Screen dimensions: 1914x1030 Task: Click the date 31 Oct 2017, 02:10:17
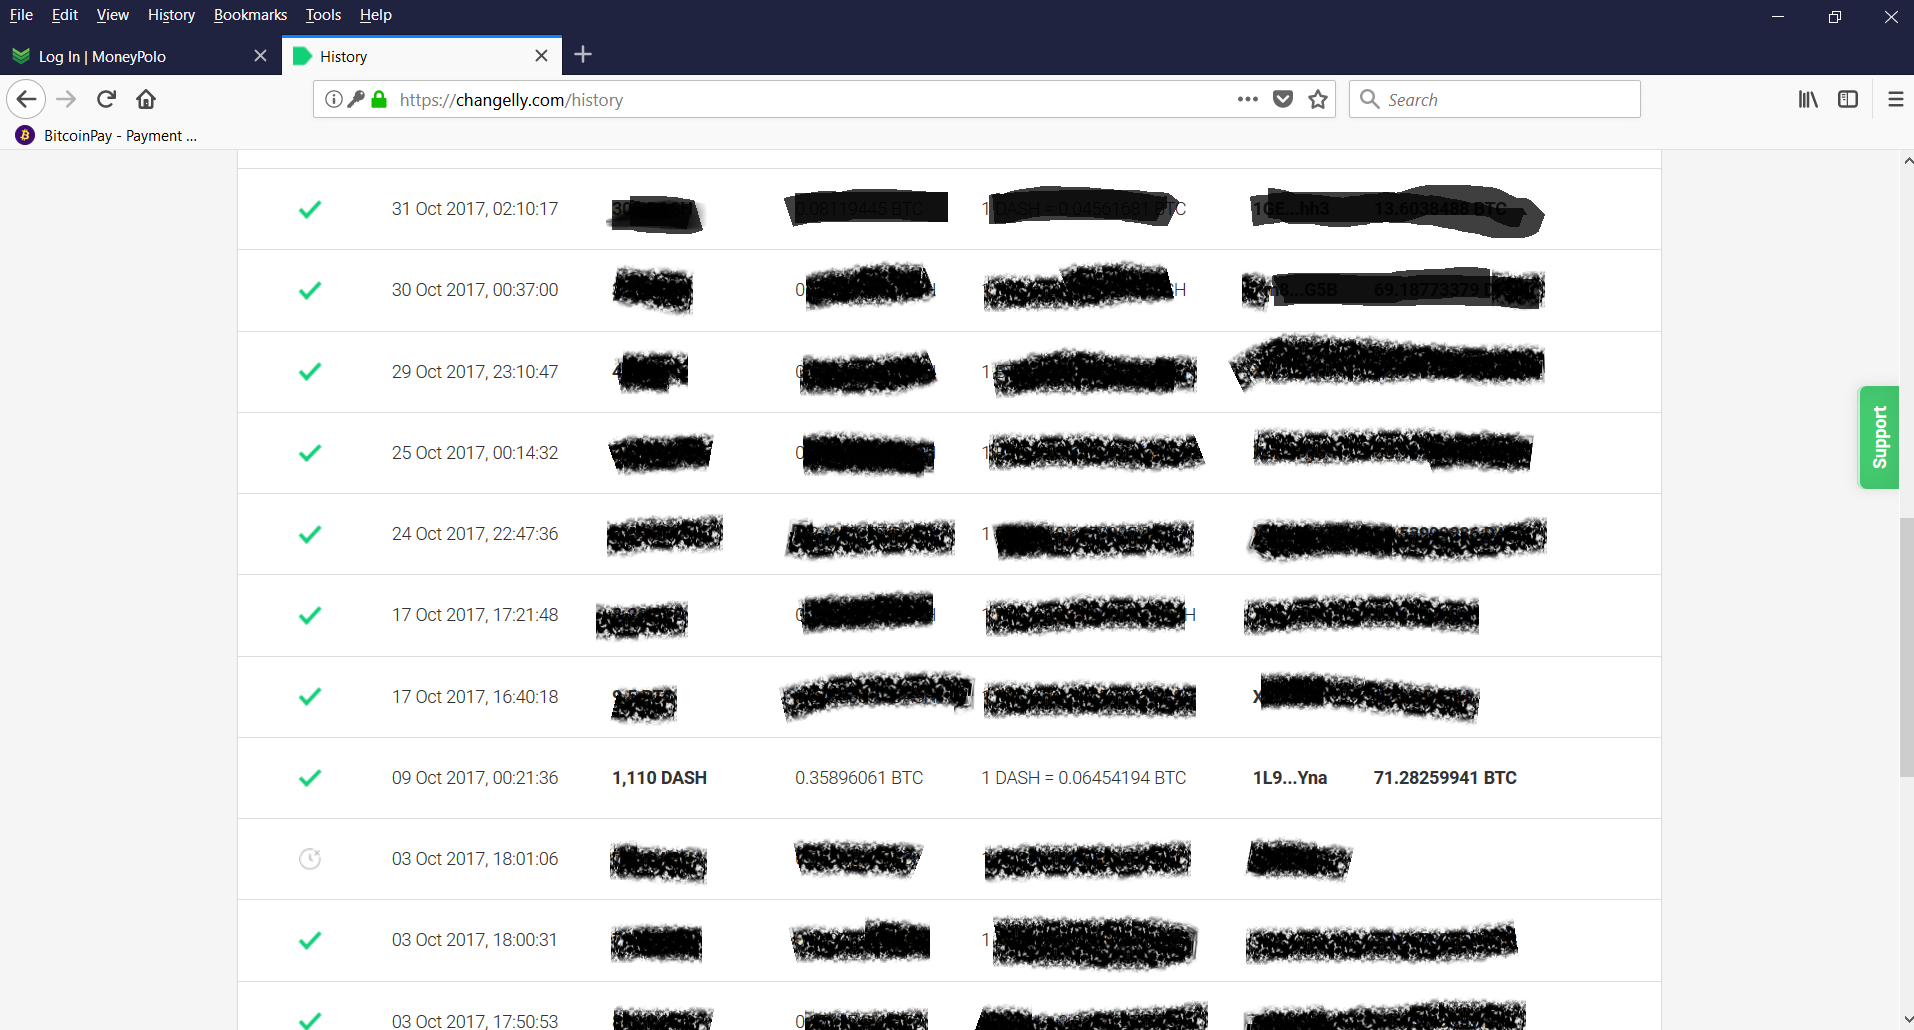coord(475,209)
